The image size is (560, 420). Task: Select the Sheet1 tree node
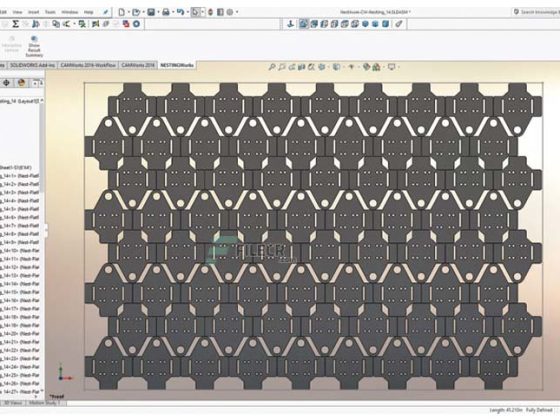[x=16, y=168]
